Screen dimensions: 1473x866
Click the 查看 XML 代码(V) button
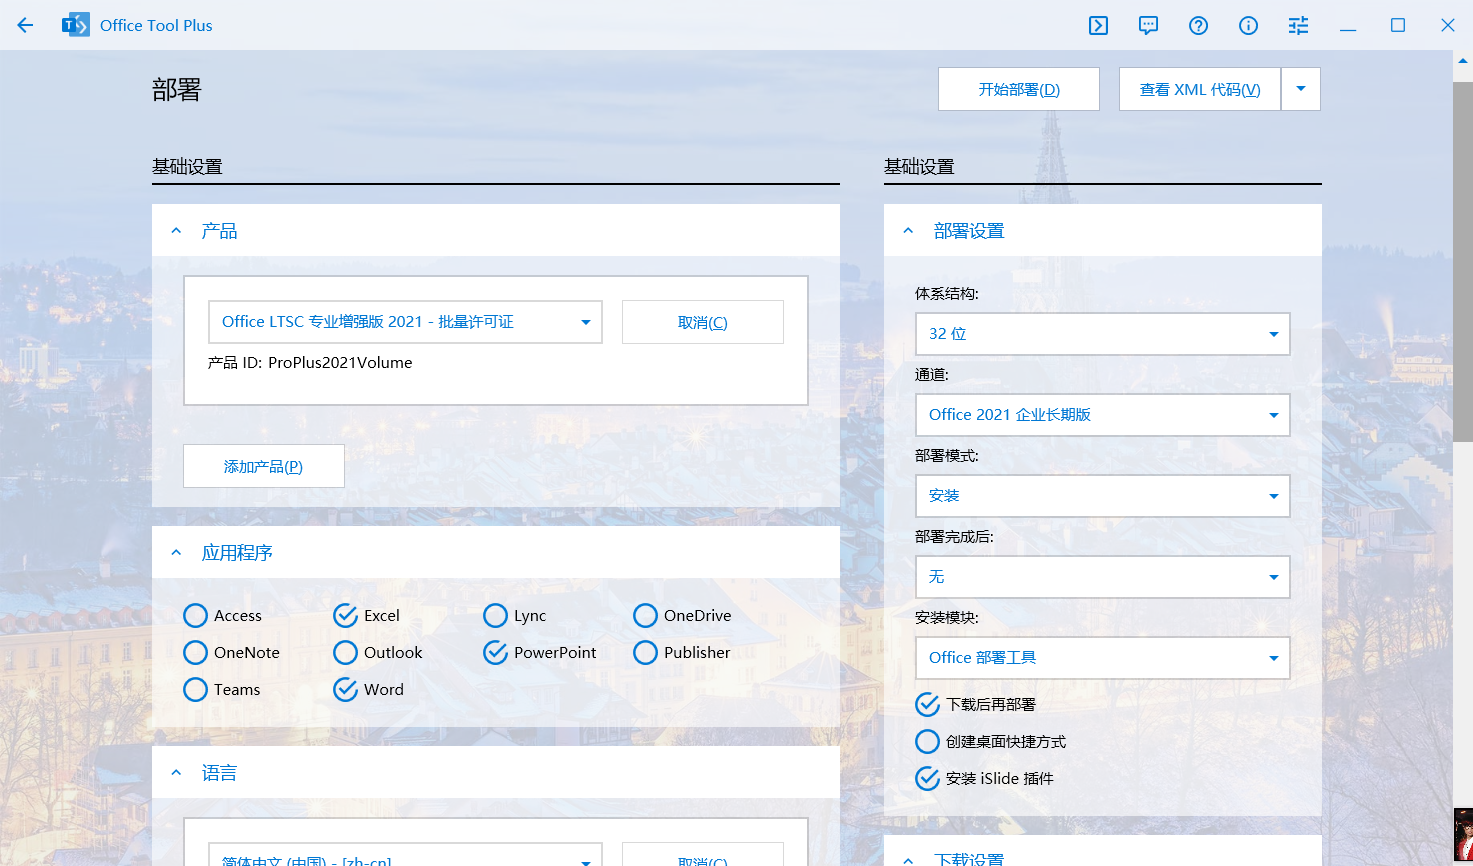coord(1200,89)
